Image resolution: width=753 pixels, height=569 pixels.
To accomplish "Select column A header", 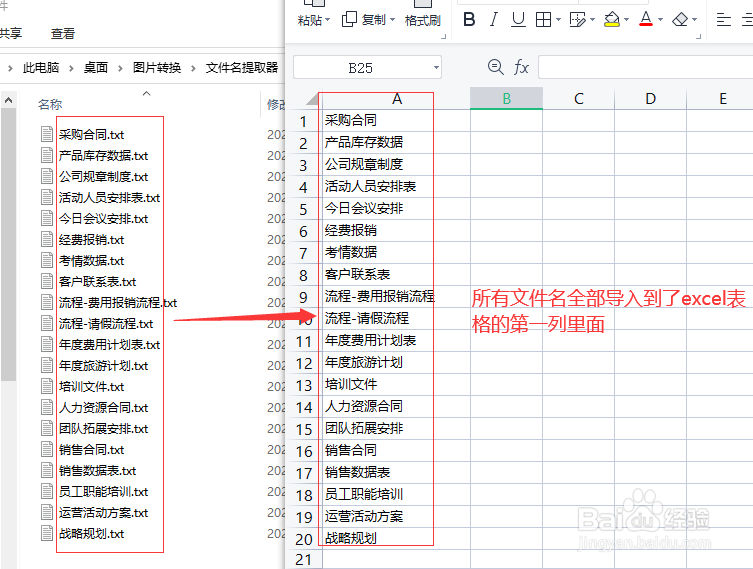I will click(x=396, y=98).
